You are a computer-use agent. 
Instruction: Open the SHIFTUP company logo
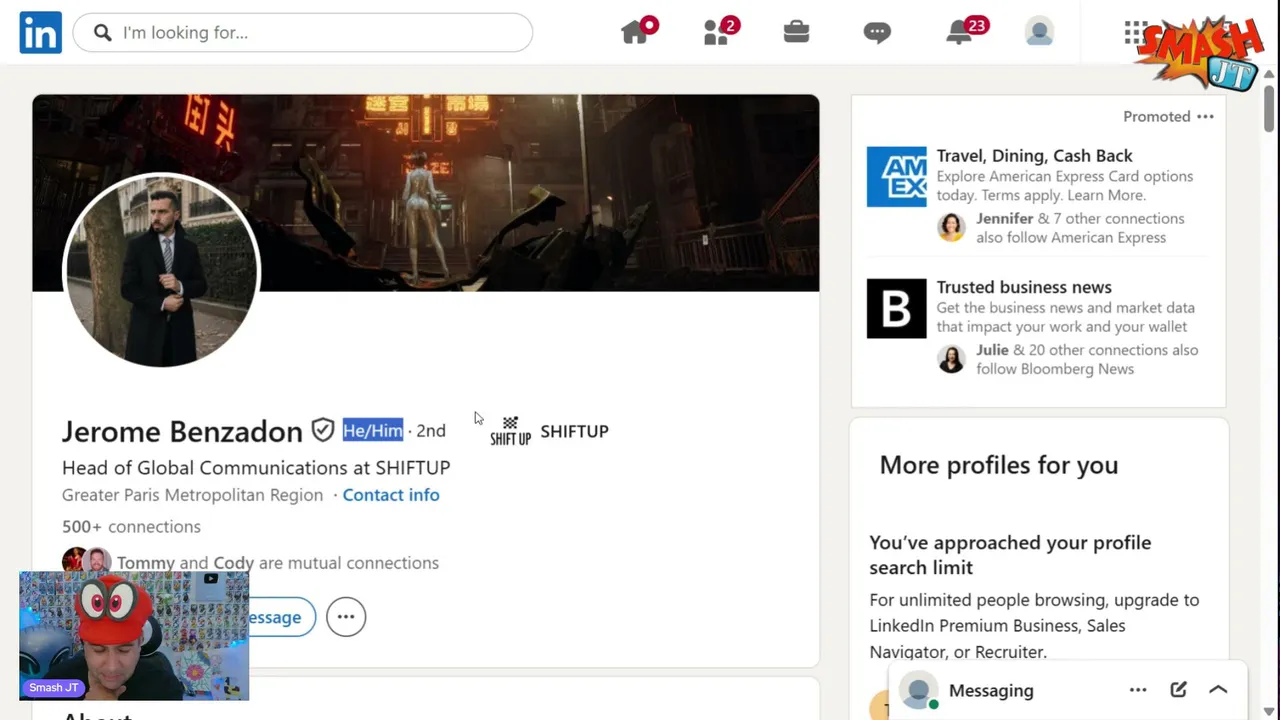(x=510, y=431)
